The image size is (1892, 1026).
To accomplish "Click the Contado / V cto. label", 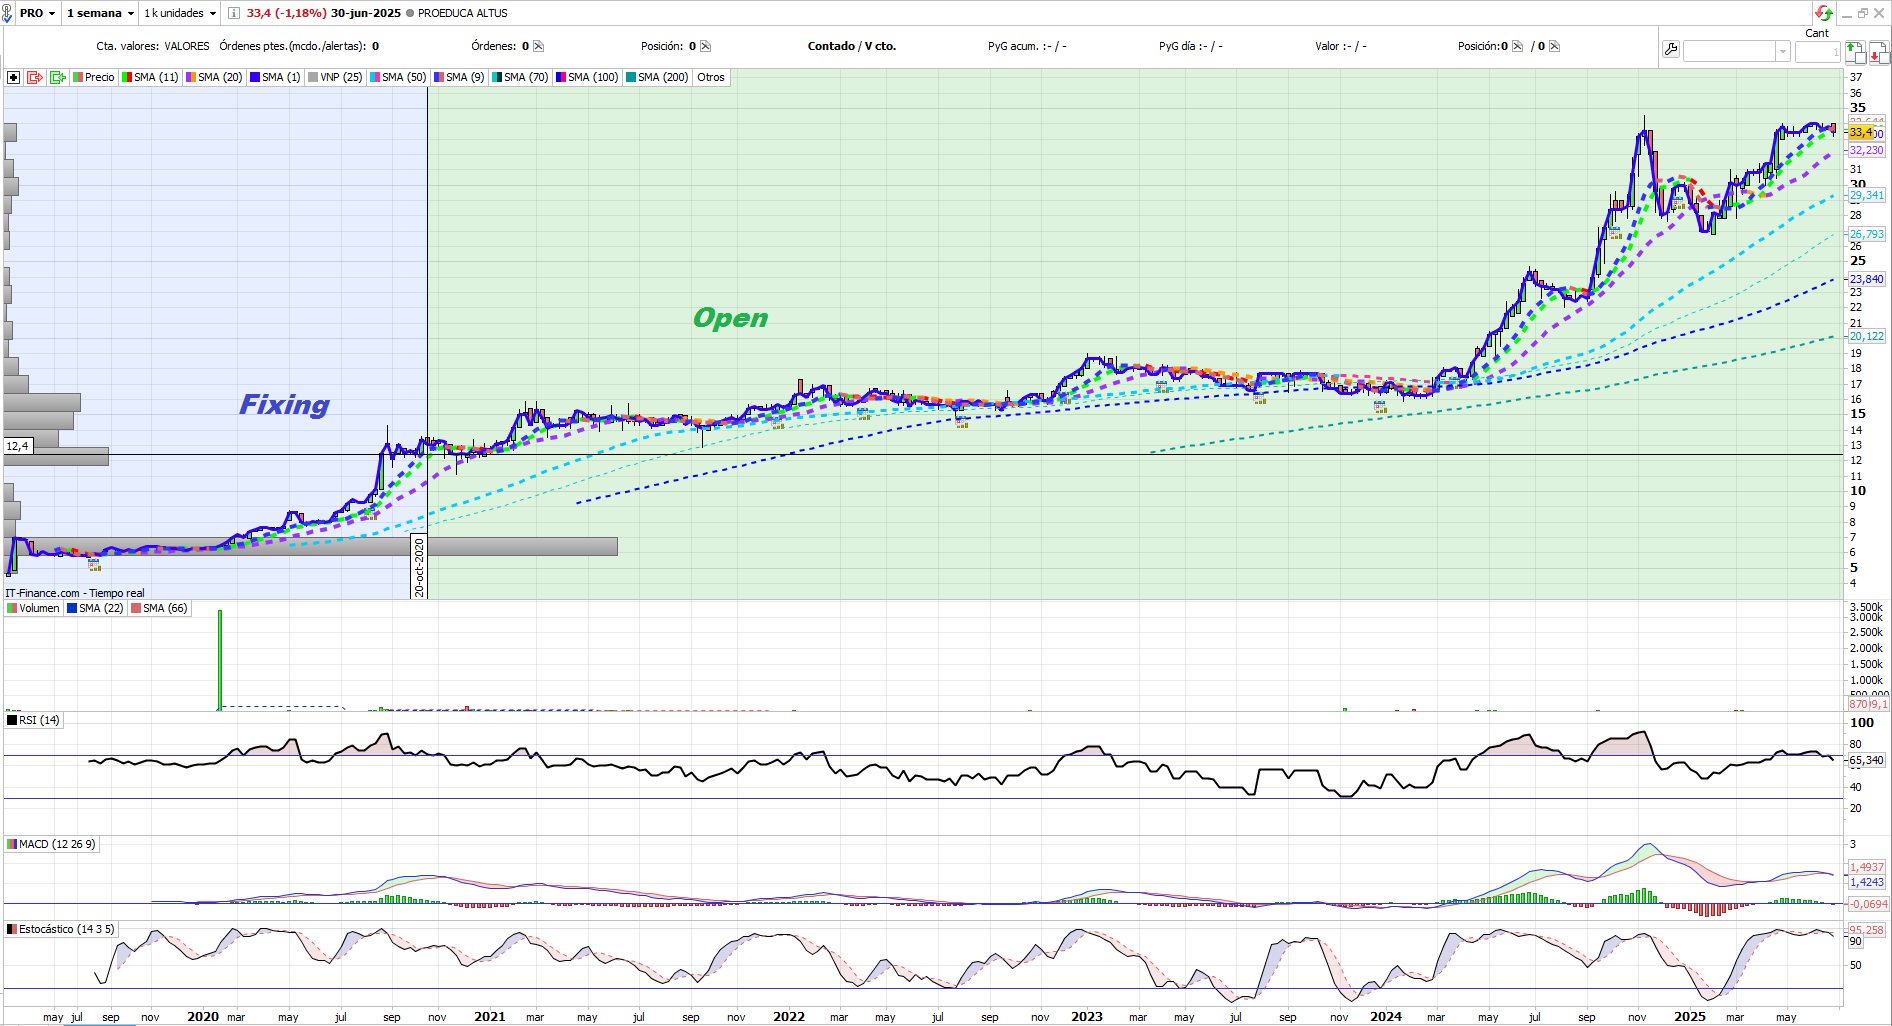I will coord(852,46).
